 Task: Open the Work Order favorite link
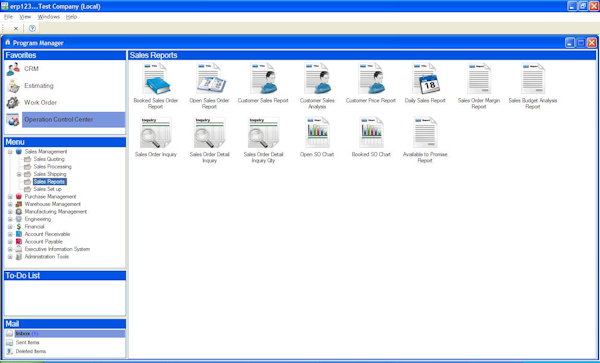(41, 103)
